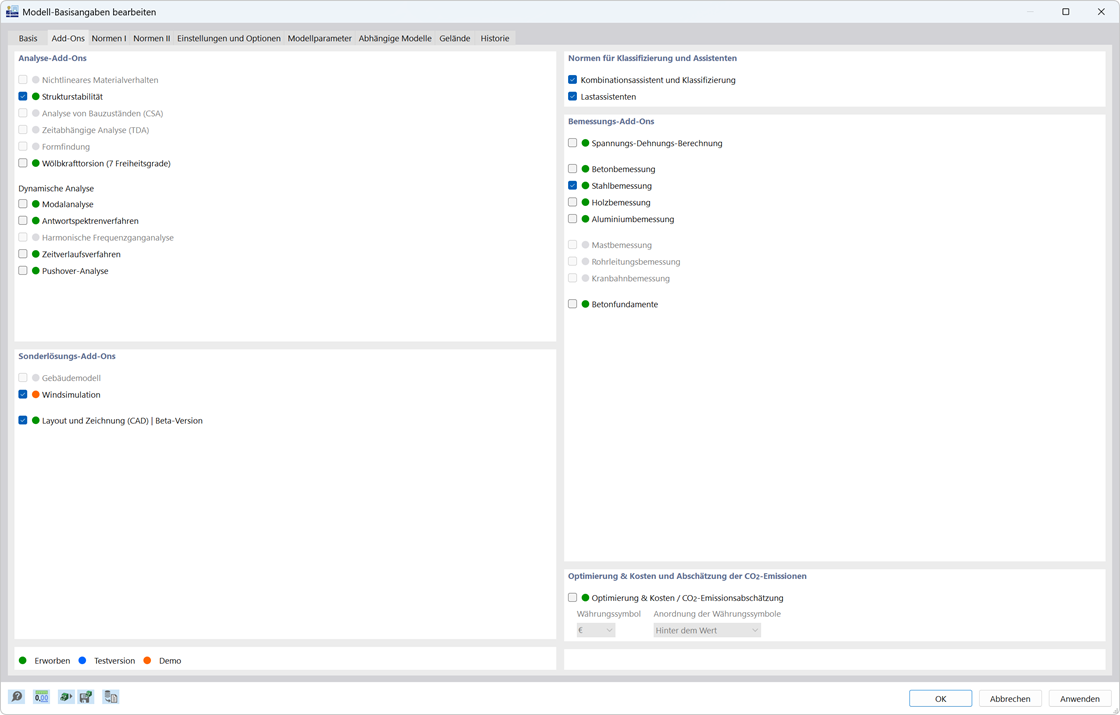Enable the Betonbemessung add-on checkbox
Screen dimensions: 1120x715
(x=571, y=168)
